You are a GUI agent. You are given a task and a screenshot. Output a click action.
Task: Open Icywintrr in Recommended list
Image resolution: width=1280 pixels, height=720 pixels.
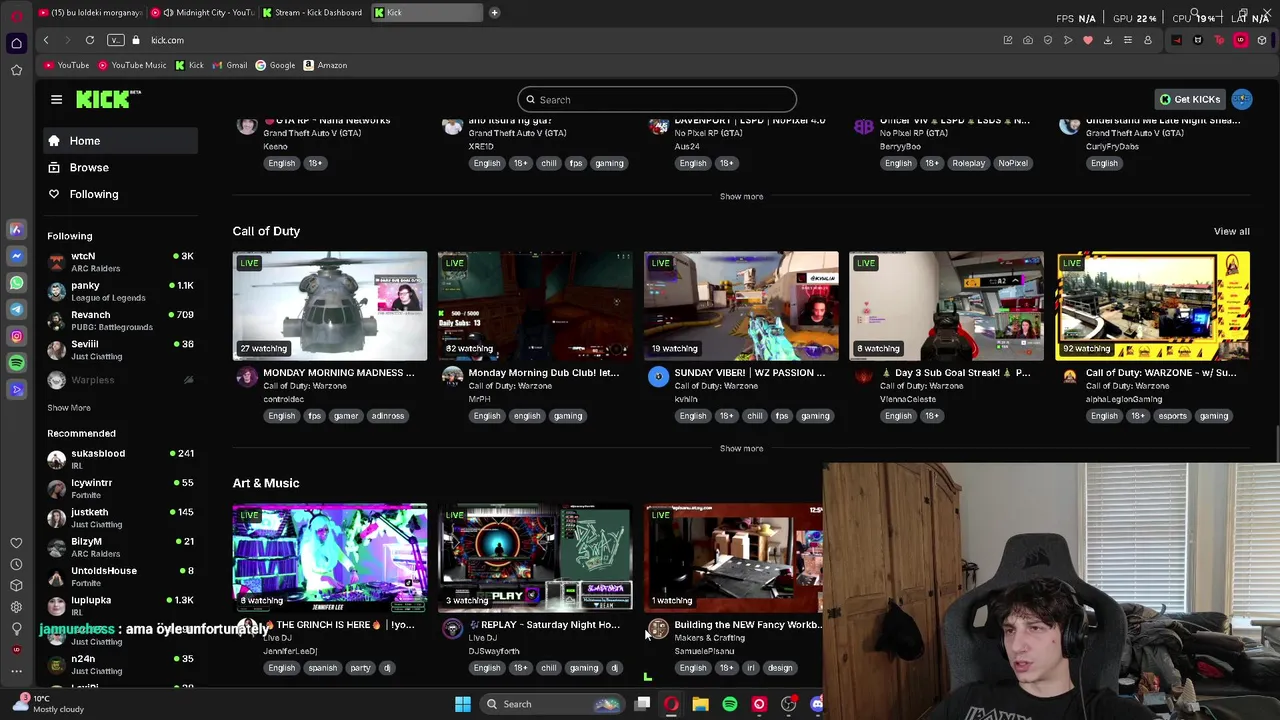click(x=120, y=488)
